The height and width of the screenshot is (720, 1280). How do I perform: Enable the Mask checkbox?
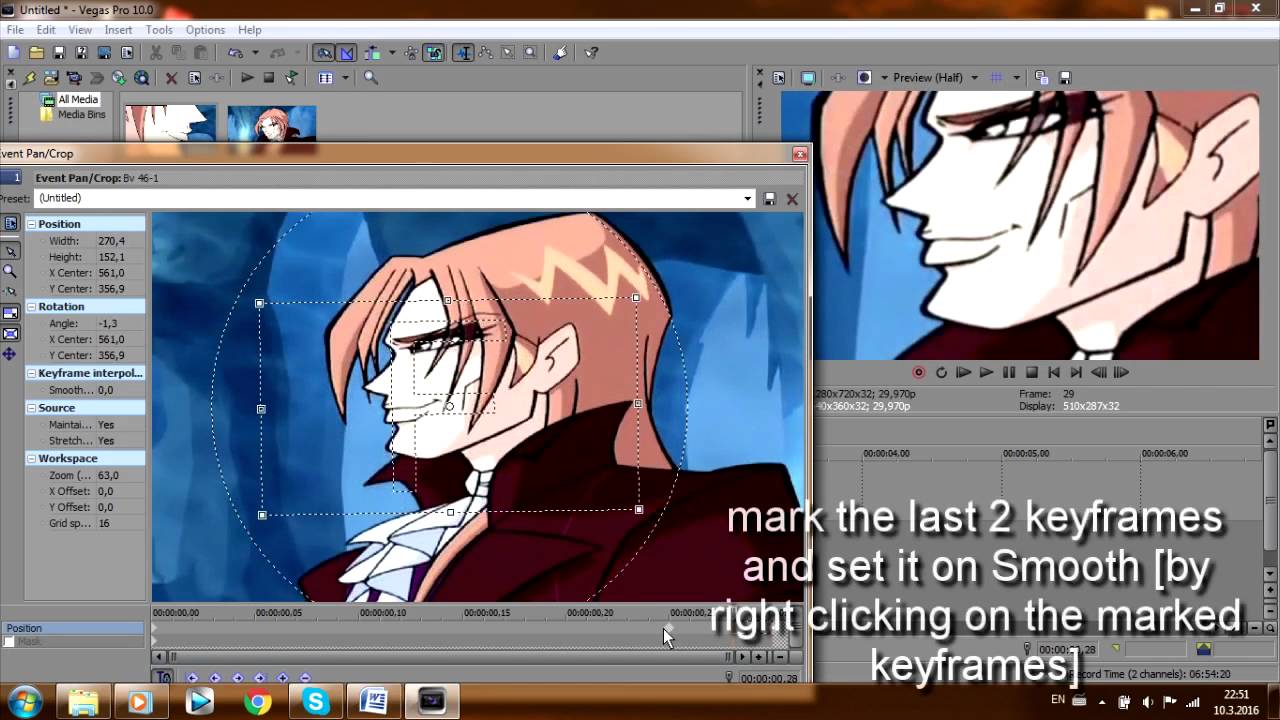pos(9,641)
